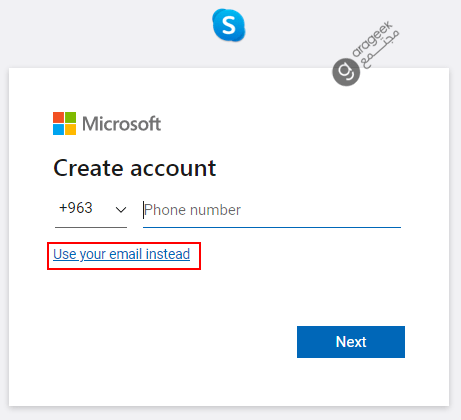This screenshot has width=461, height=420.
Task: Click the green square of the Microsoft logo
Action: coord(70,118)
